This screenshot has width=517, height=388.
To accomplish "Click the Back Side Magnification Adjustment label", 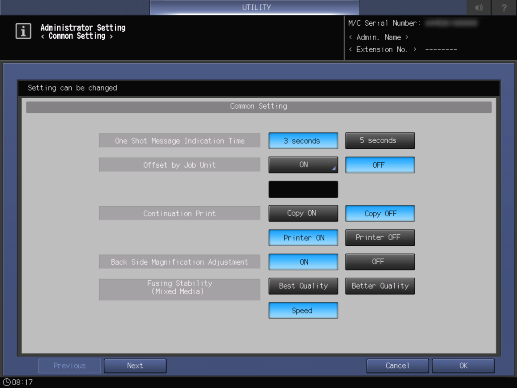I will (179, 262).
